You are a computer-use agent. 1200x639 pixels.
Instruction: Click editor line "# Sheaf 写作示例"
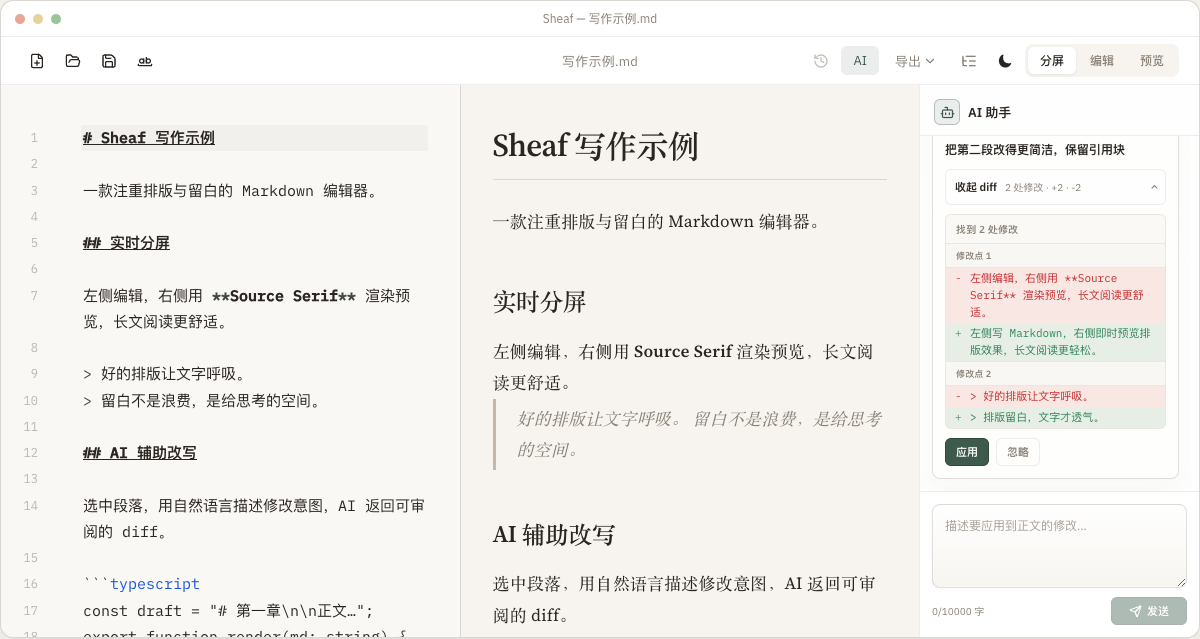[149, 138]
